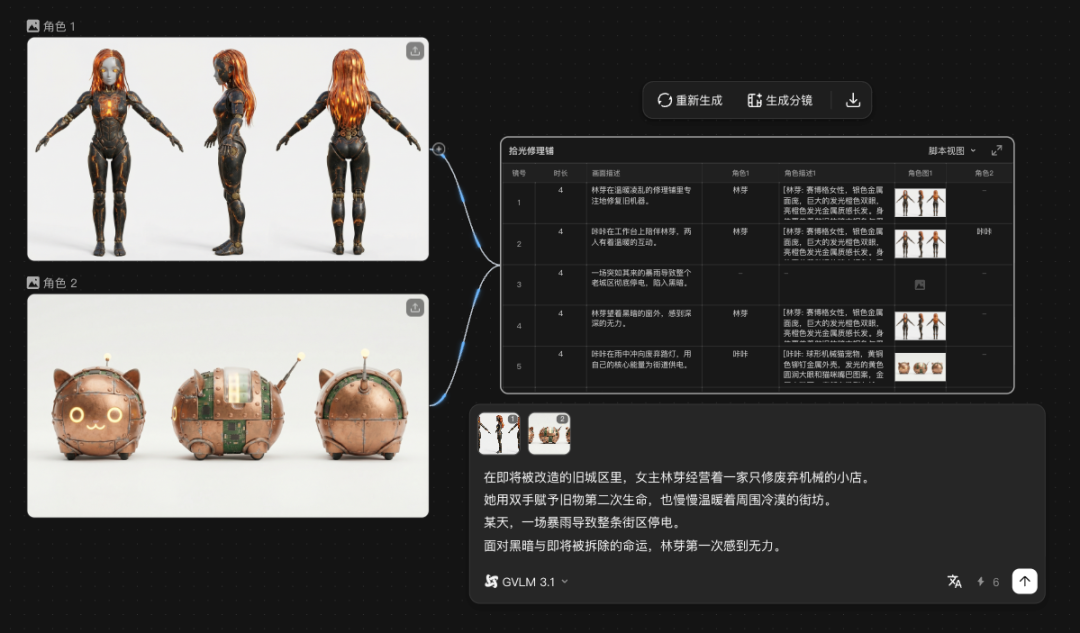
Task: Expand the 拾光修理铺 panel to fullscreen
Action: point(997,151)
